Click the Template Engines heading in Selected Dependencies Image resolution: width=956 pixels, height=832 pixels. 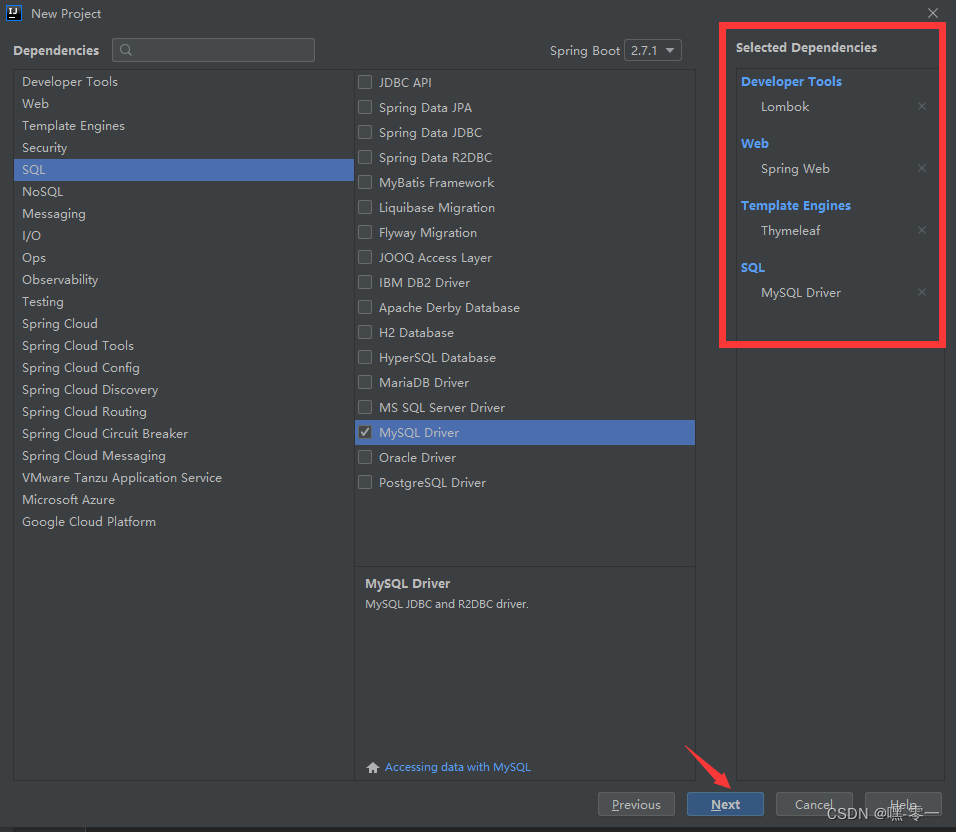click(x=796, y=205)
